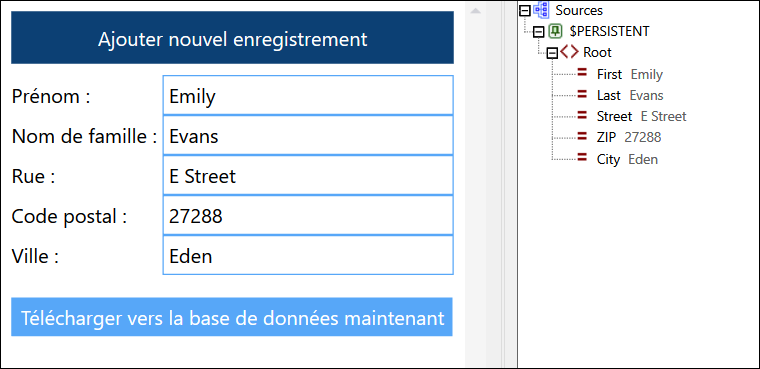Collapse the $PERSISTENT node
Viewport: 760px width, 369px height.
click(539, 32)
